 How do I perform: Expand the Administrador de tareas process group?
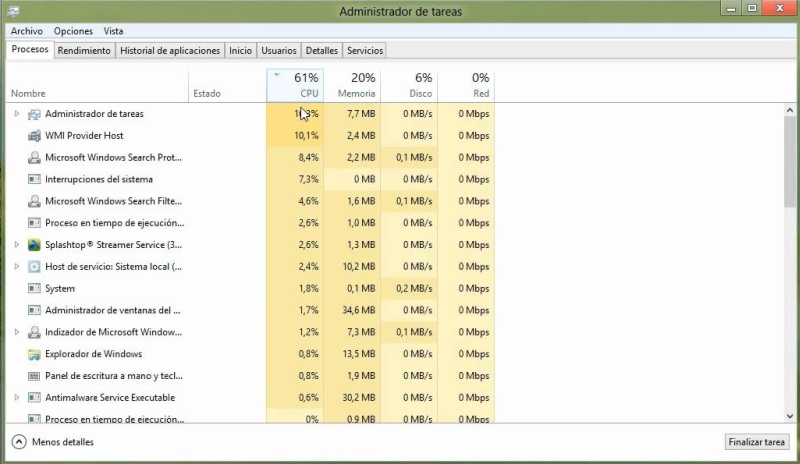point(16,114)
